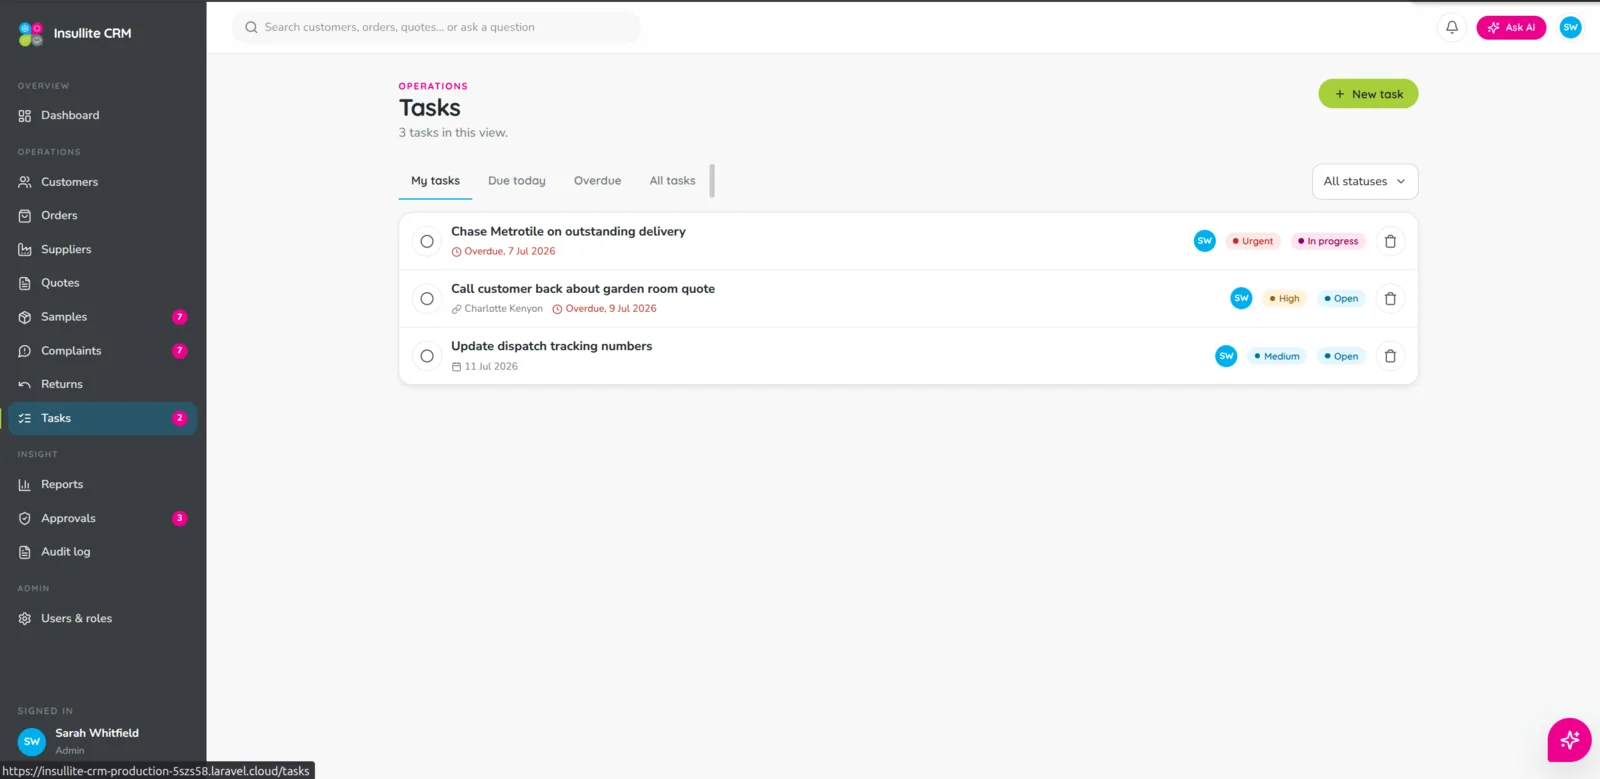Open the floating AI sparkle assistant button
This screenshot has height=779, width=1600.
click(x=1569, y=740)
